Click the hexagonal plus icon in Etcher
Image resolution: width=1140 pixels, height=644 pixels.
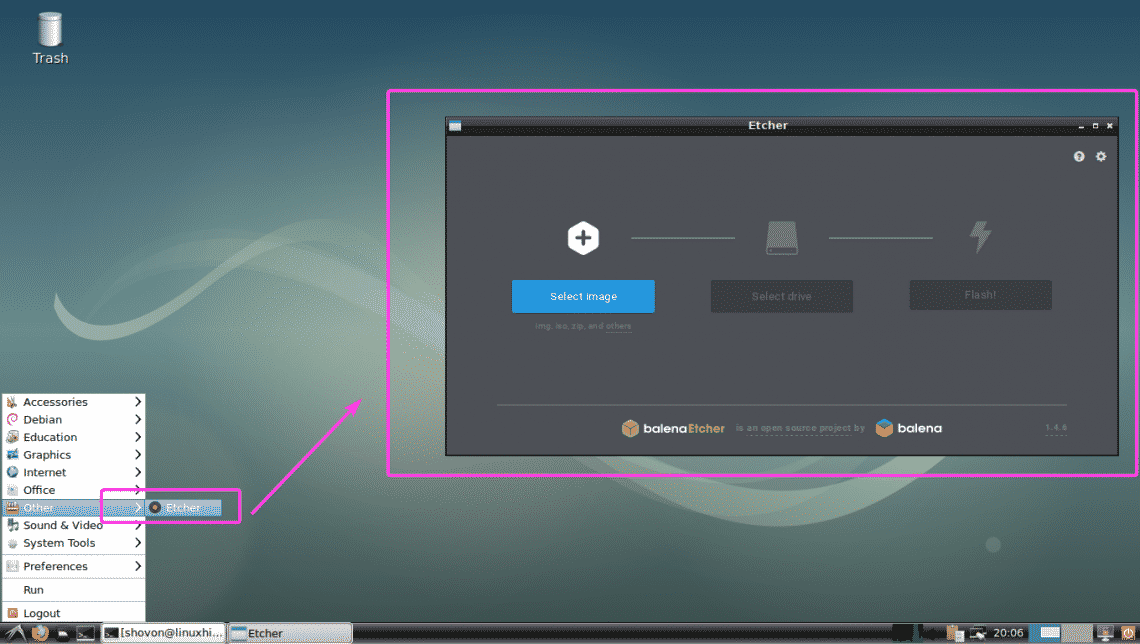click(x=583, y=238)
